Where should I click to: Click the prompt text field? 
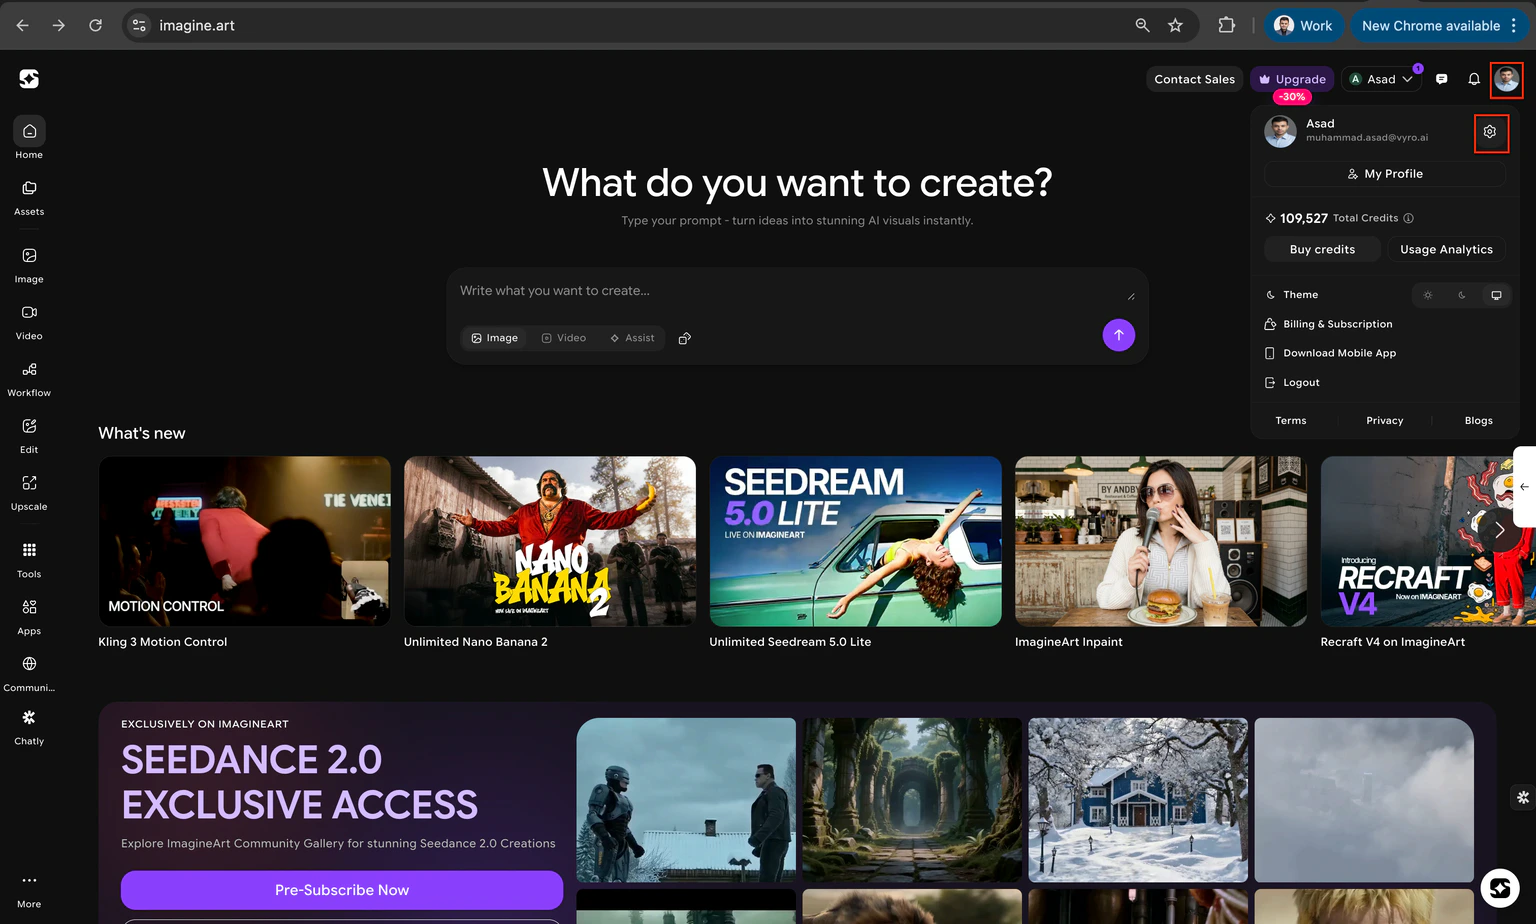coord(797,291)
